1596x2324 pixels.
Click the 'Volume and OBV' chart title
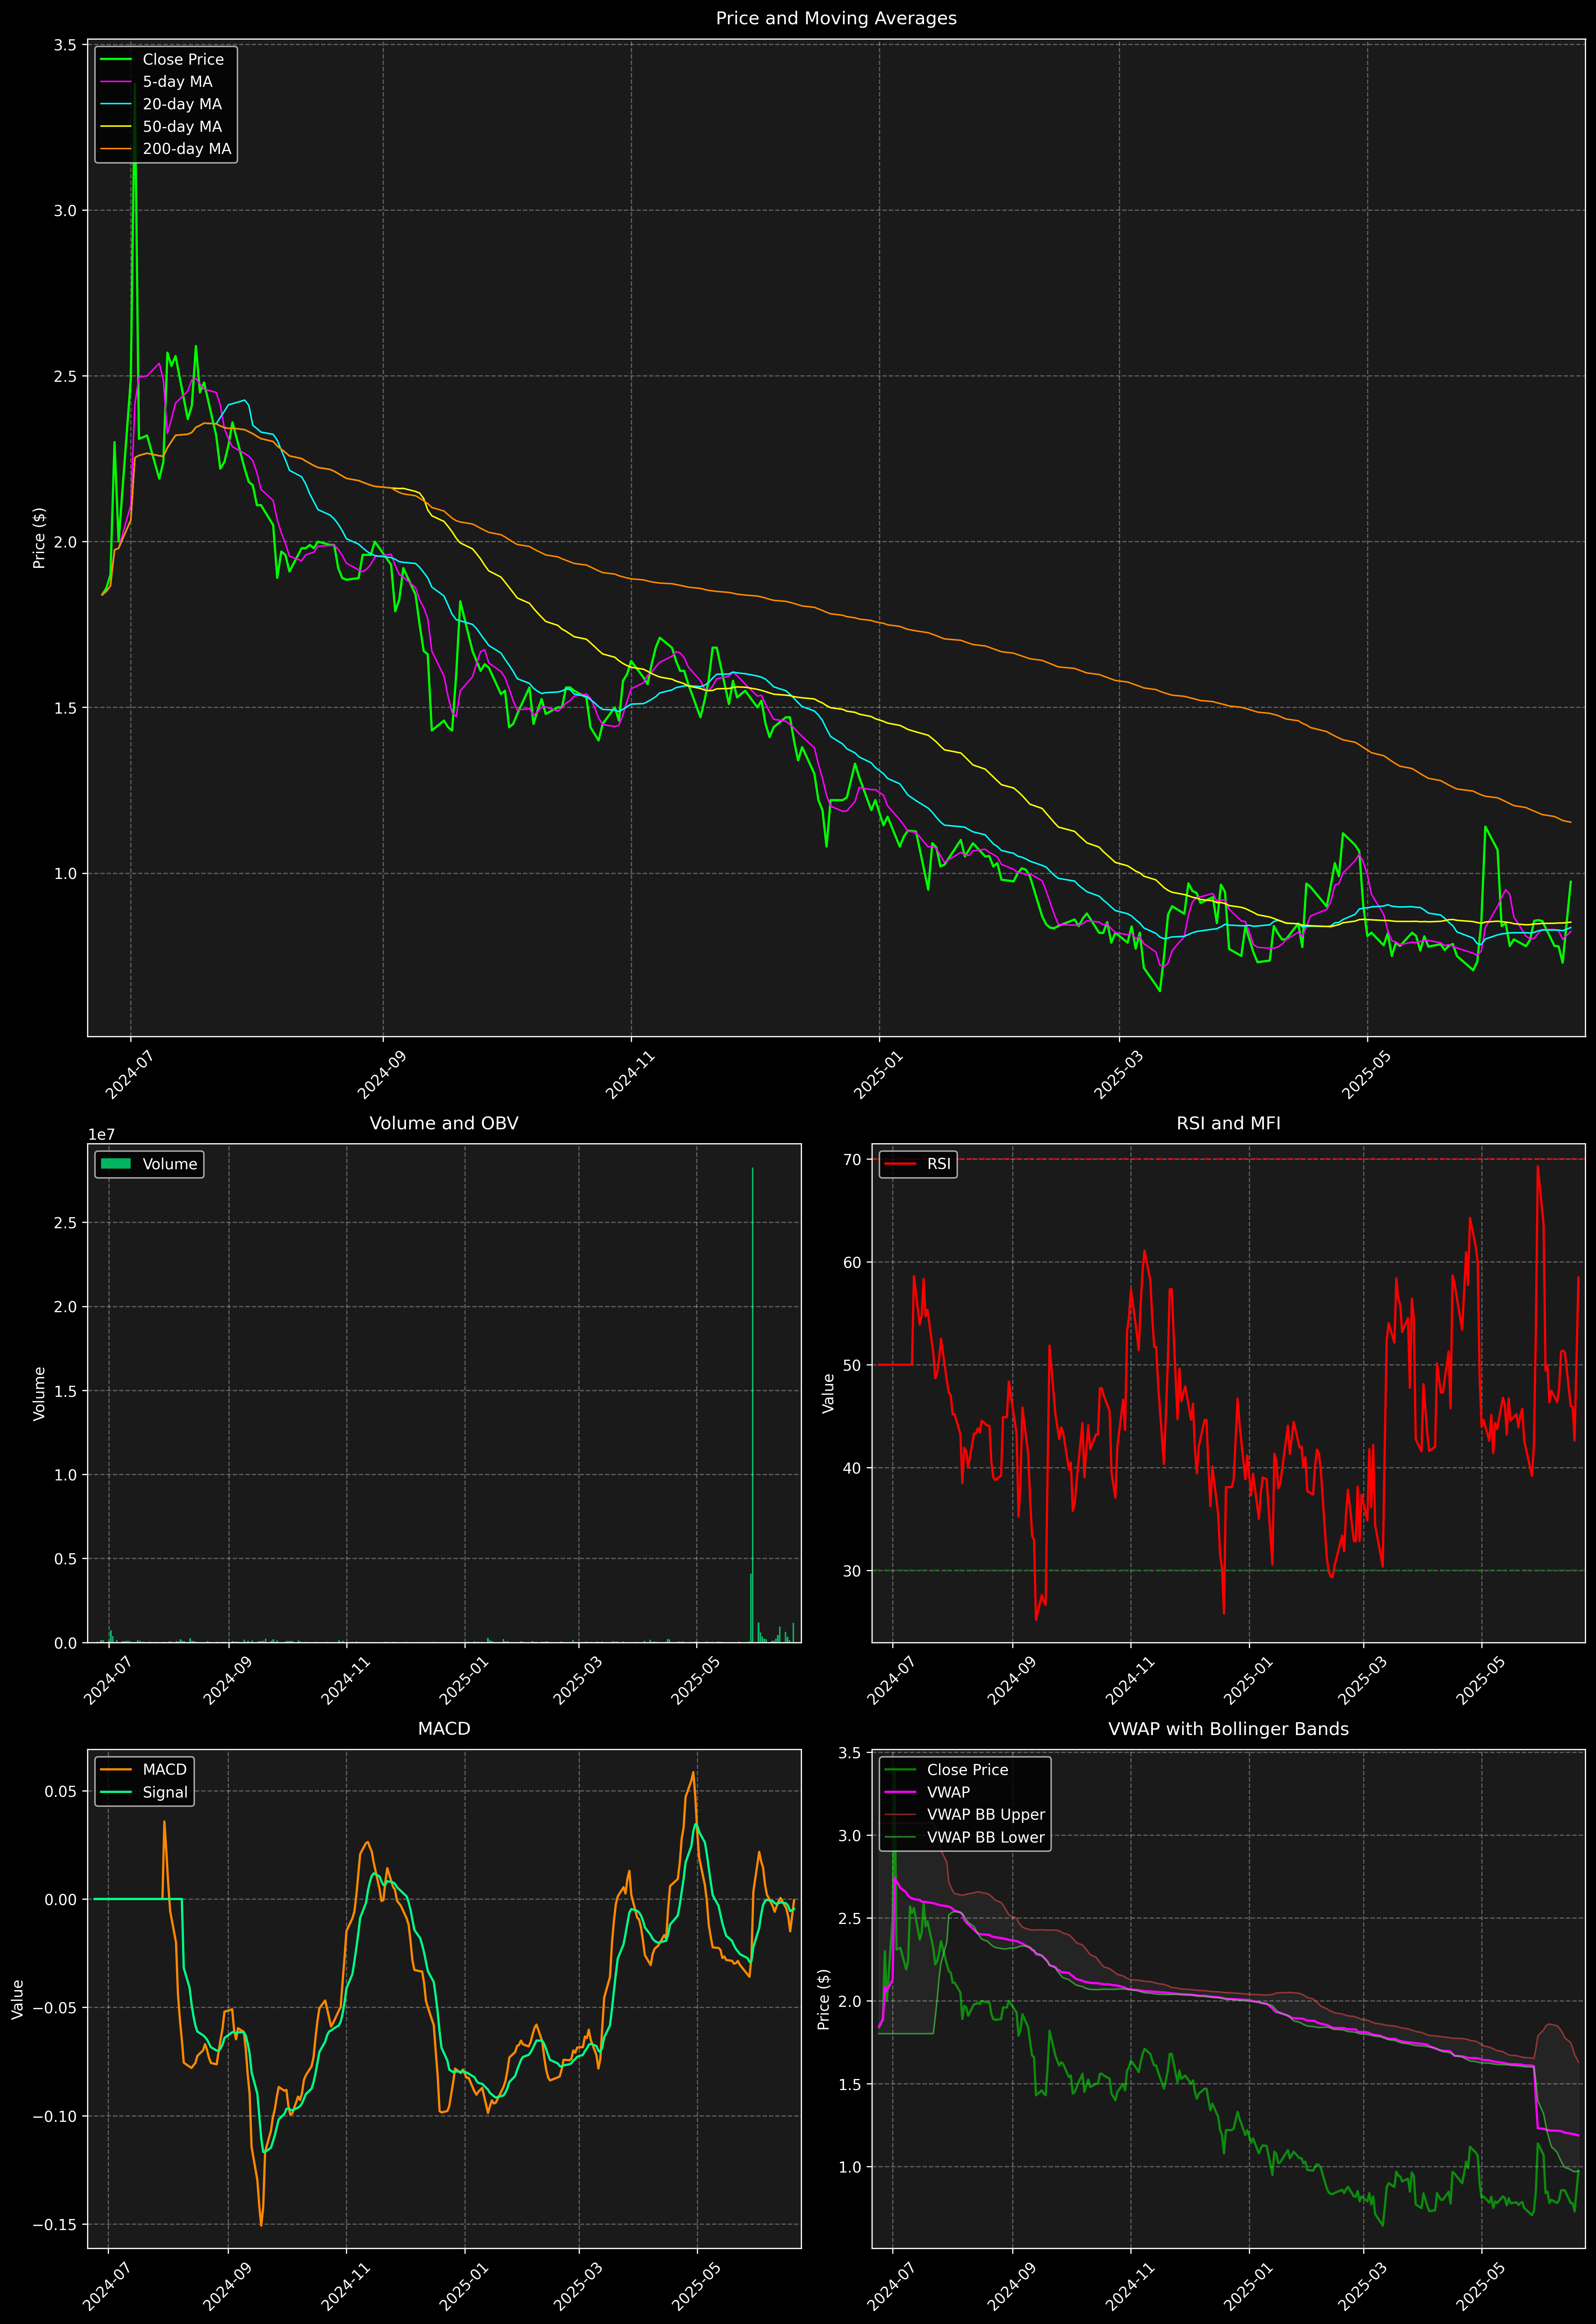pos(444,1123)
